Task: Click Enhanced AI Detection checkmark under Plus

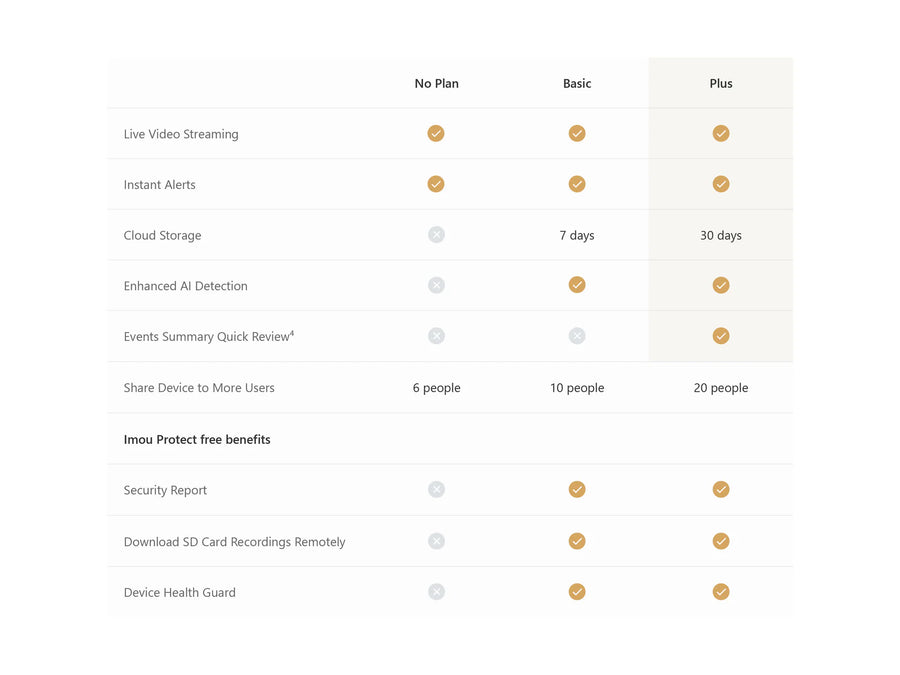Action: coord(721,285)
